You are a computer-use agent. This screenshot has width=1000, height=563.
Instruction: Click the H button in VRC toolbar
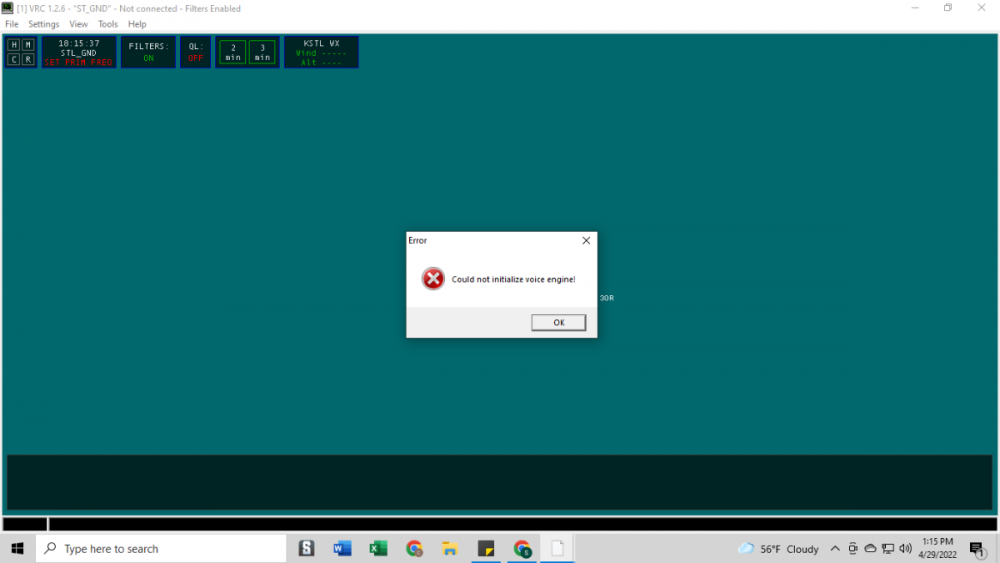click(x=14, y=45)
